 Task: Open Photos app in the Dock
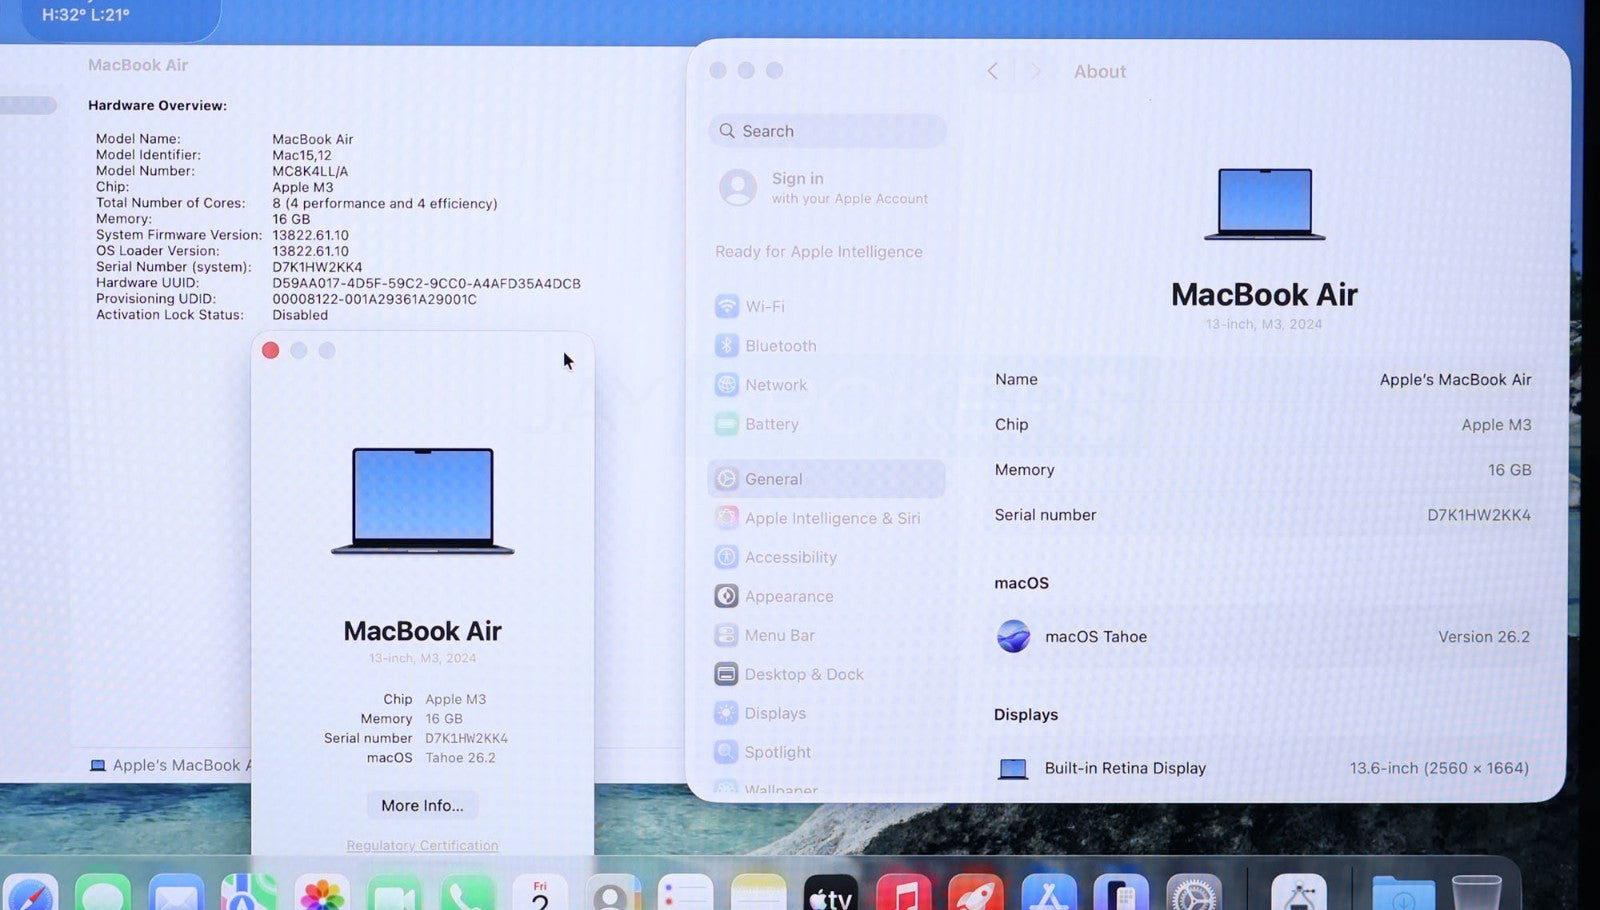click(322, 894)
